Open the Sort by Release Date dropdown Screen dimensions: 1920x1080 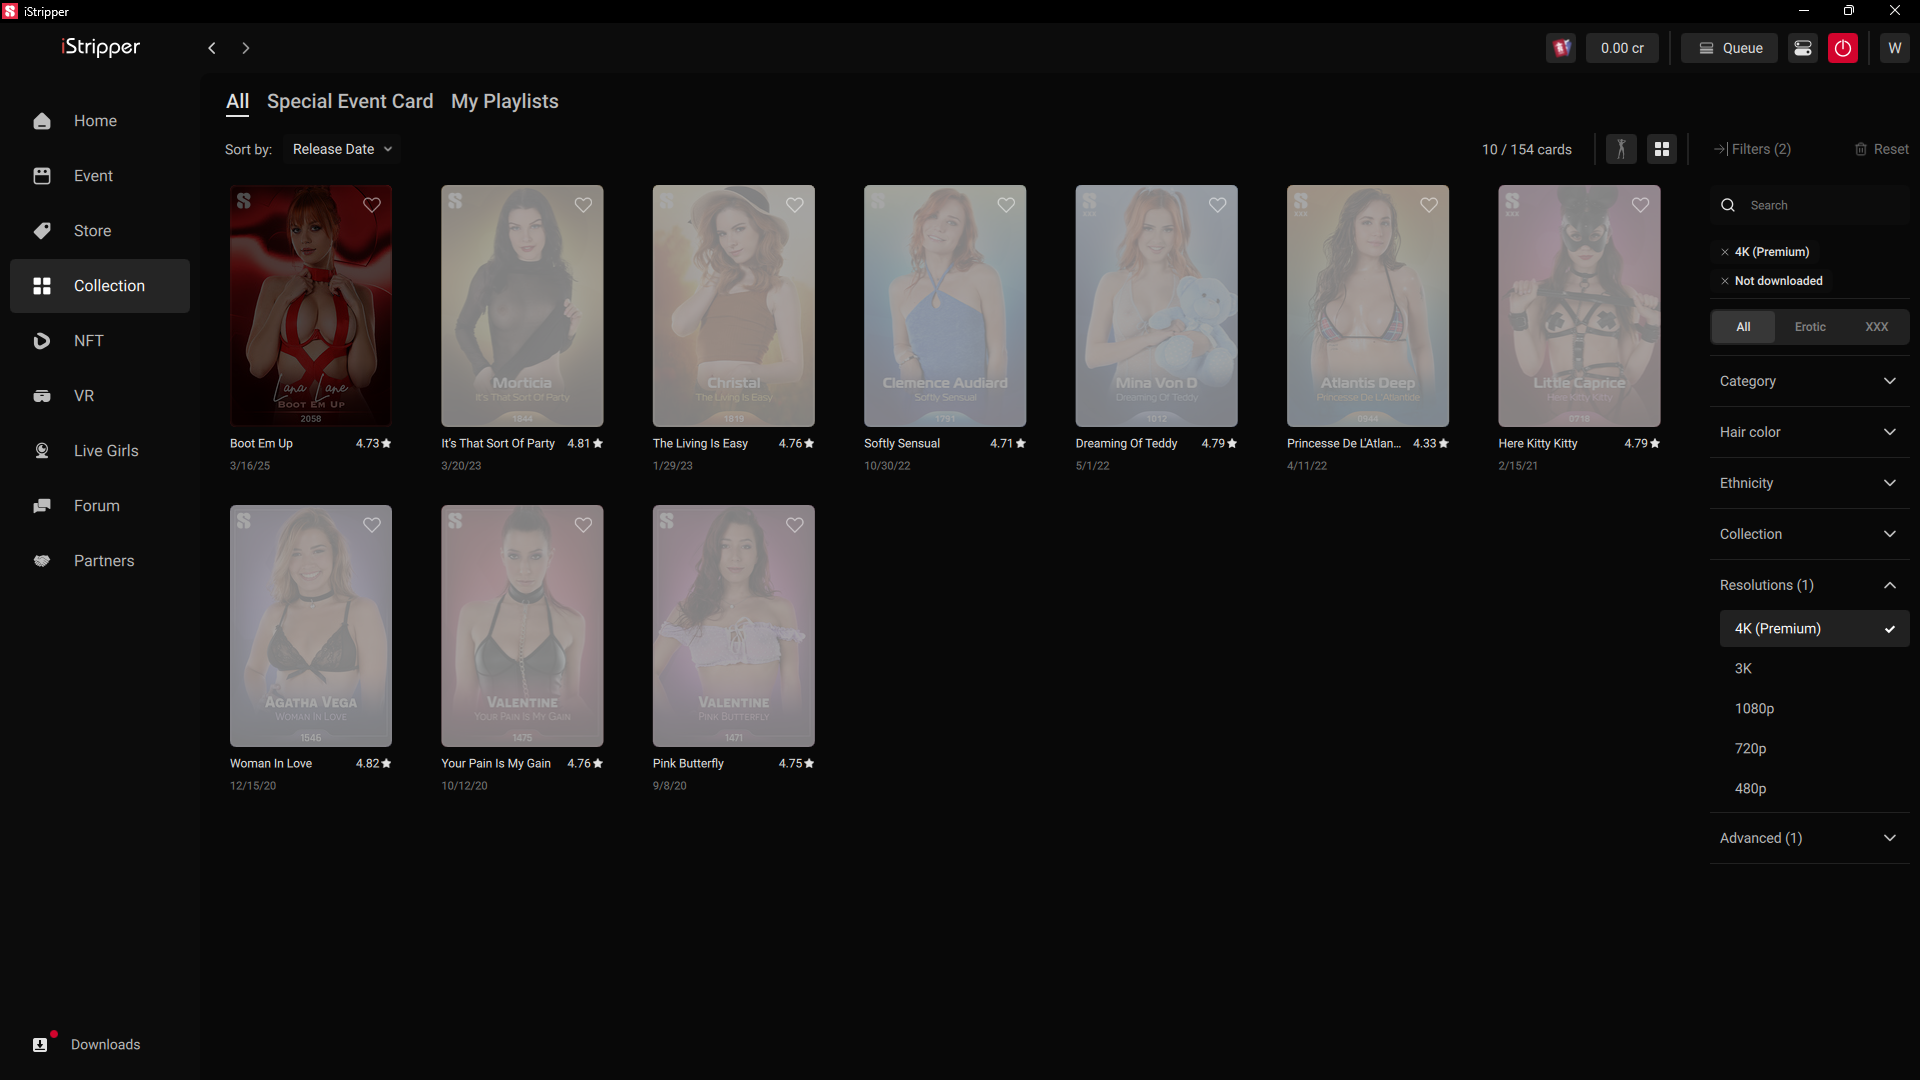tap(342, 149)
